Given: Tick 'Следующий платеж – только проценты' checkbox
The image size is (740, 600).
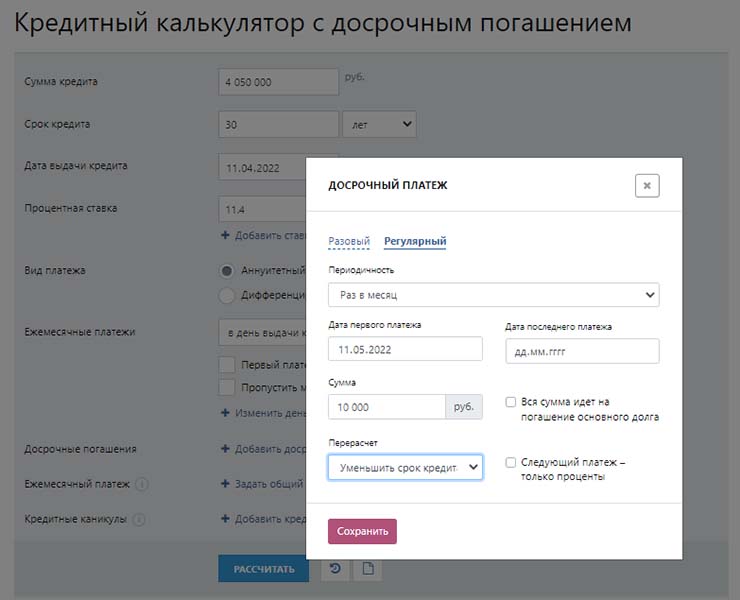Looking at the screenshot, I should click(511, 463).
